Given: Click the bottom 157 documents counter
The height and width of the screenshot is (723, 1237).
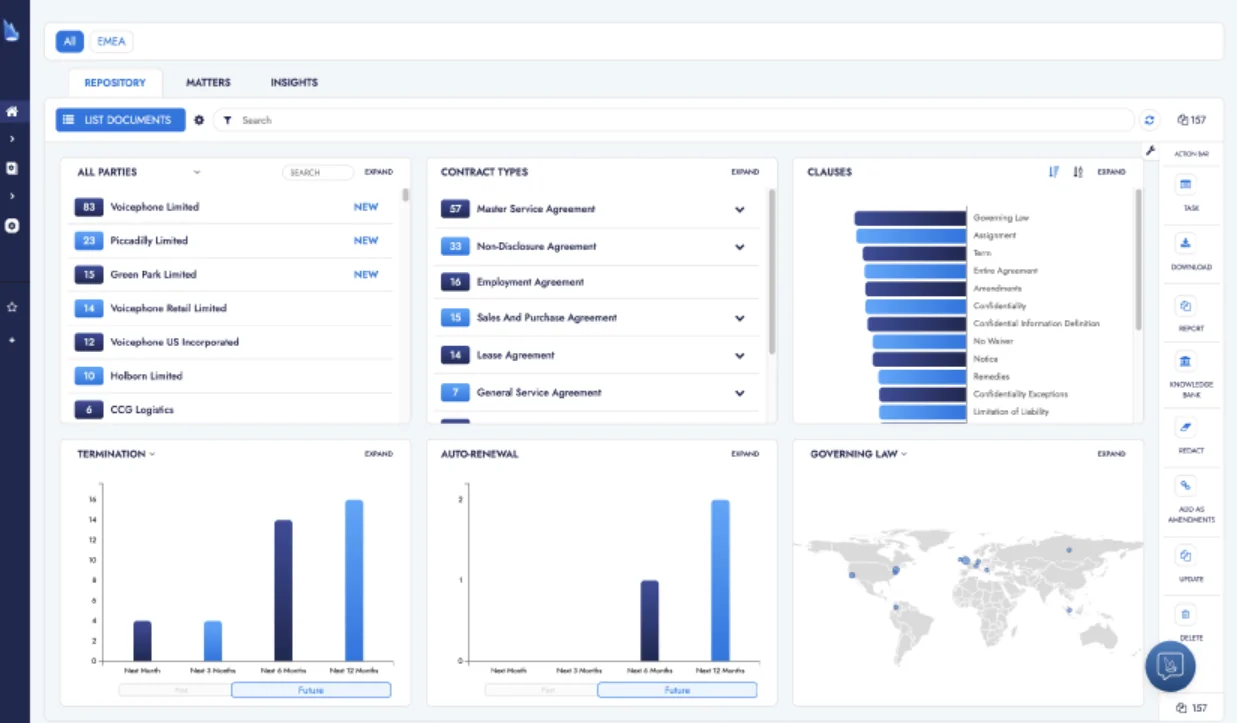Looking at the screenshot, I should (x=1191, y=708).
